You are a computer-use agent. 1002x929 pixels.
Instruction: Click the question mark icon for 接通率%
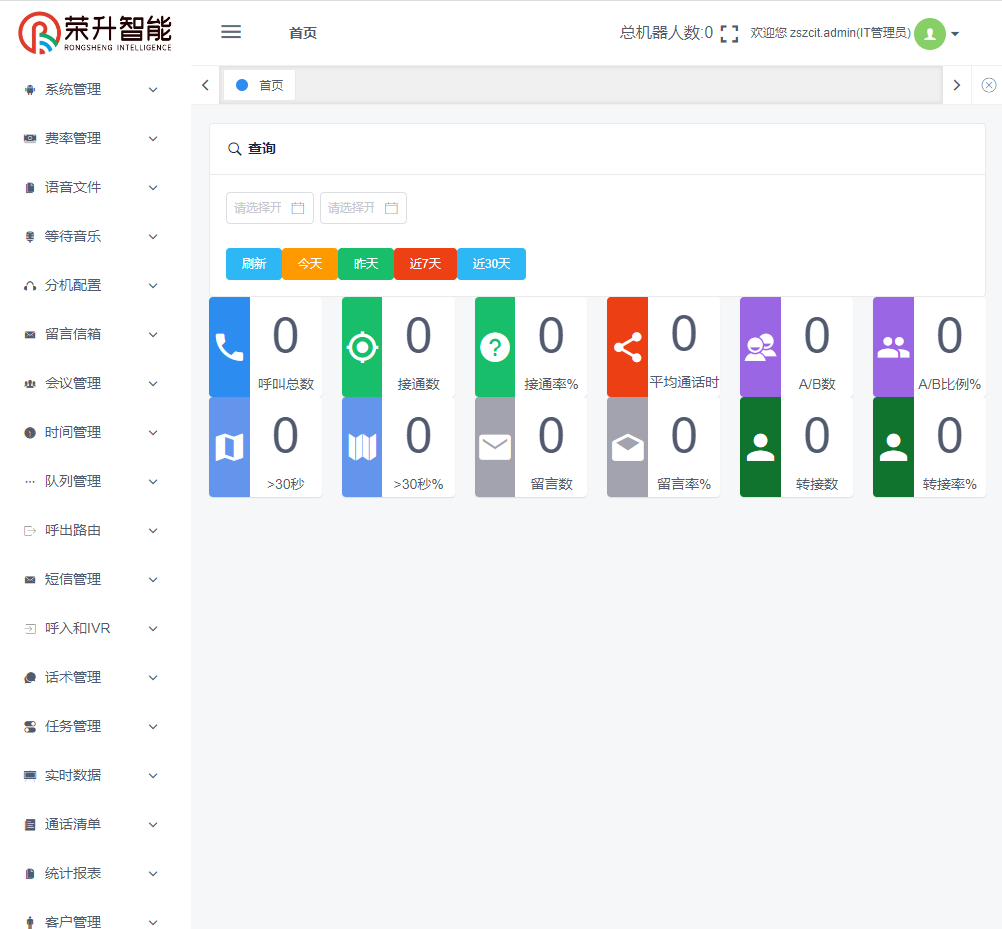495,348
